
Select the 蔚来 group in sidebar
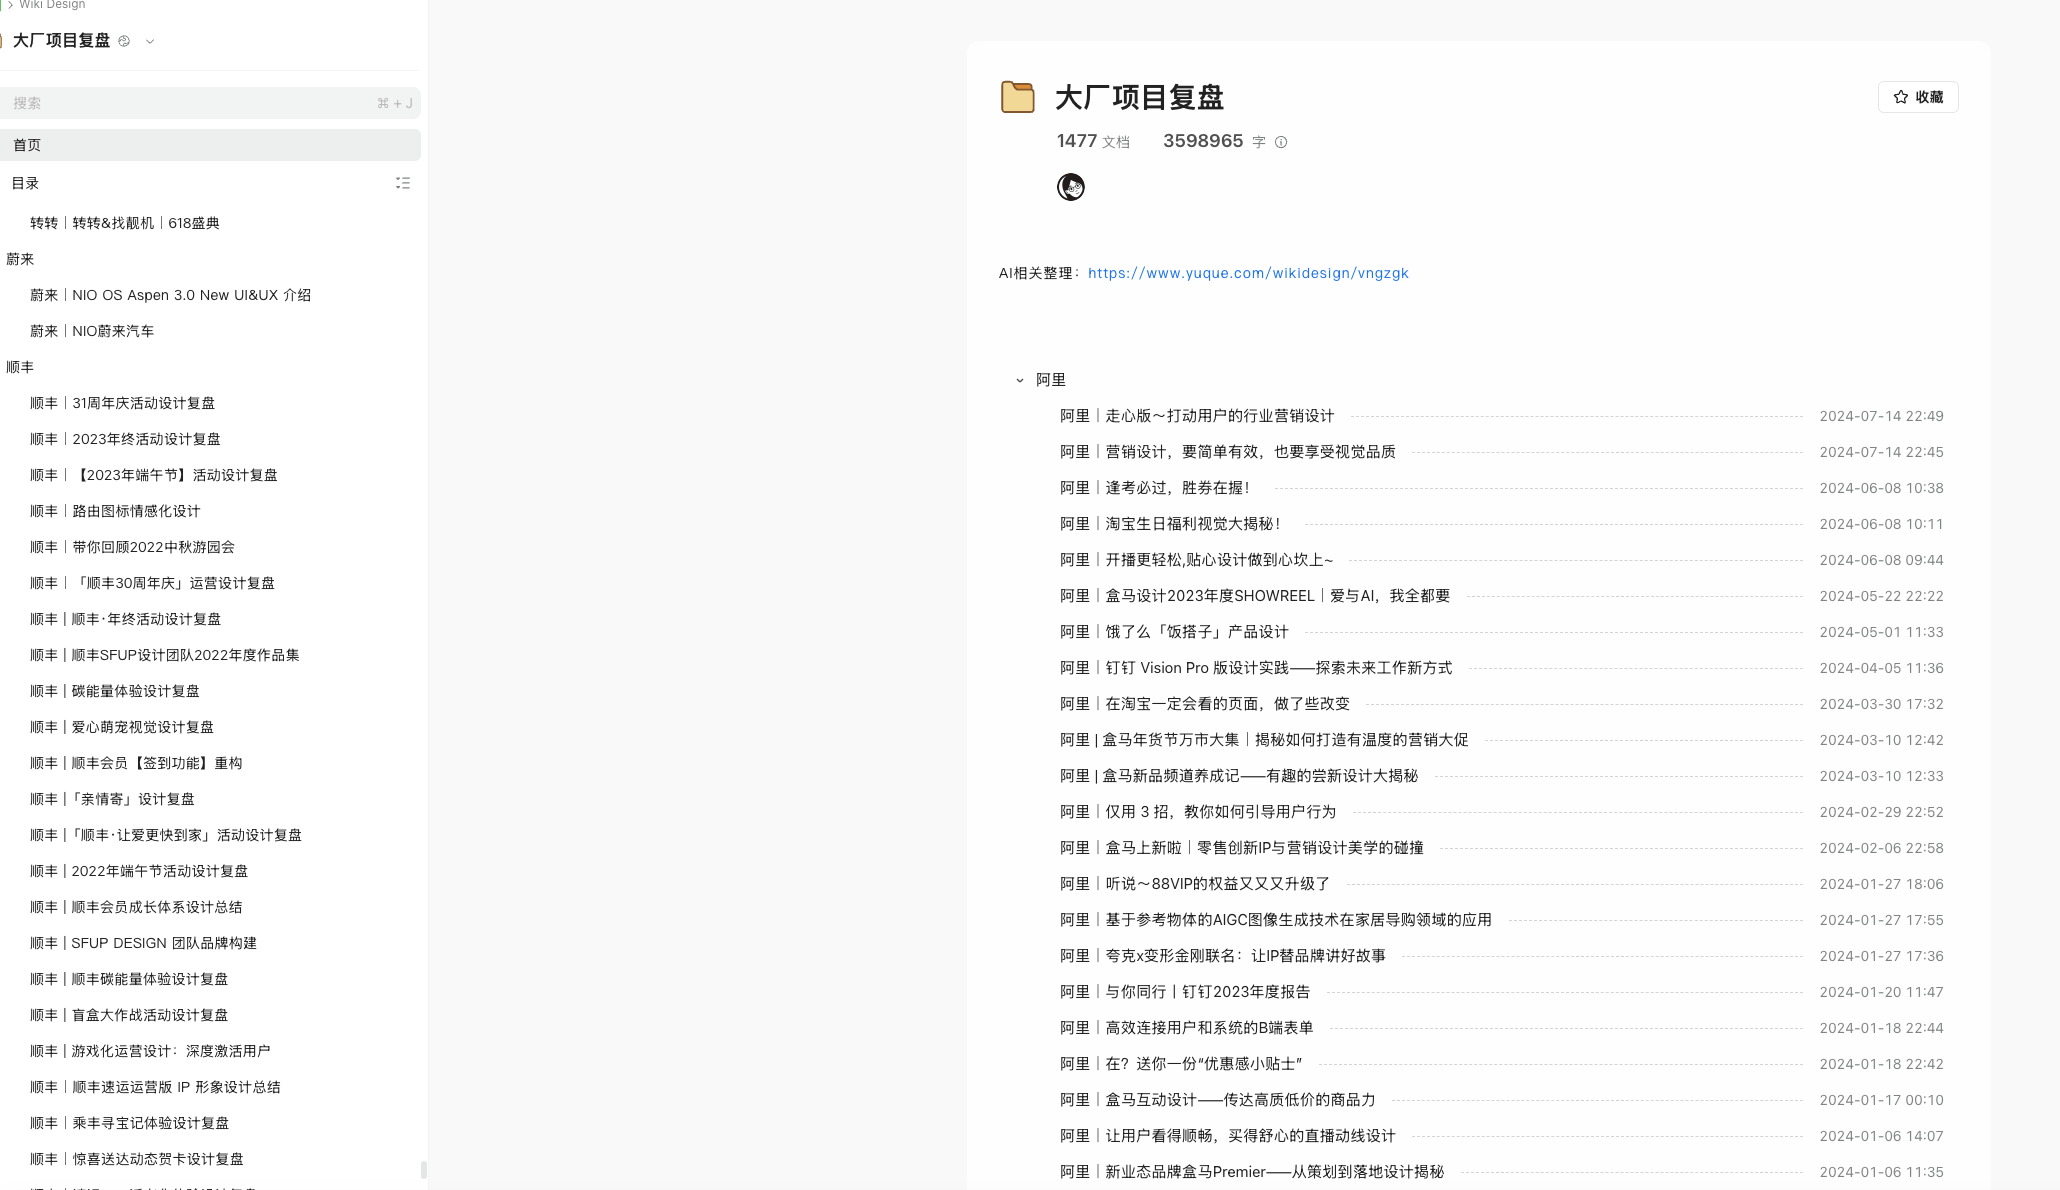click(x=20, y=259)
